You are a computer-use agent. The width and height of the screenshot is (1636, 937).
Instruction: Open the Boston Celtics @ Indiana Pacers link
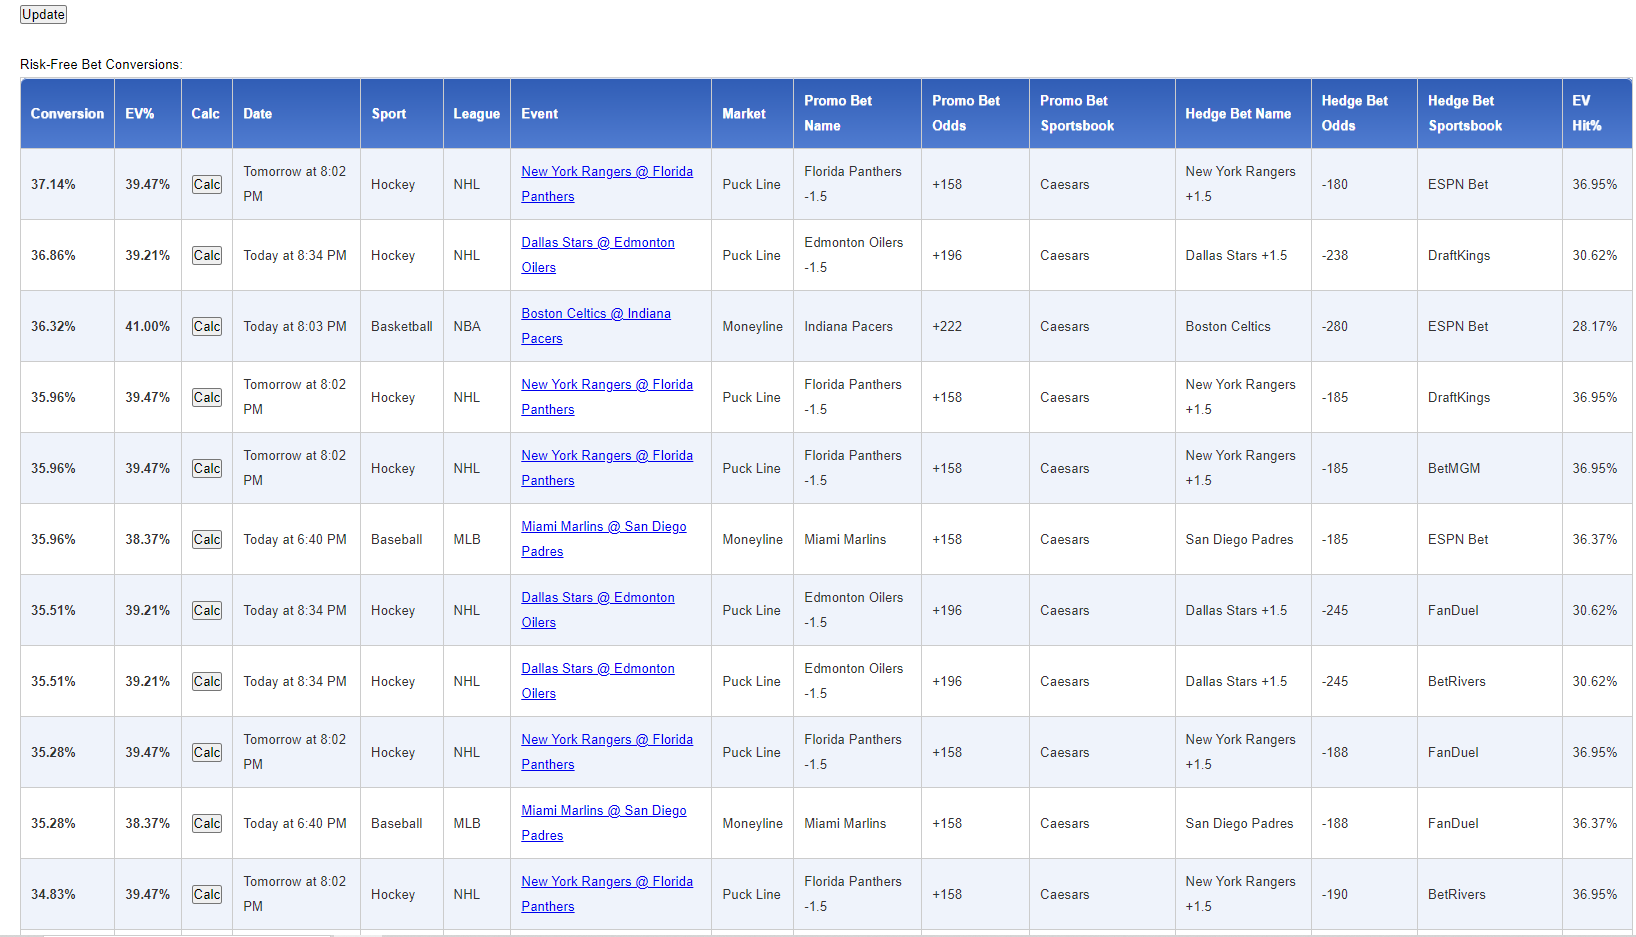tap(596, 326)
